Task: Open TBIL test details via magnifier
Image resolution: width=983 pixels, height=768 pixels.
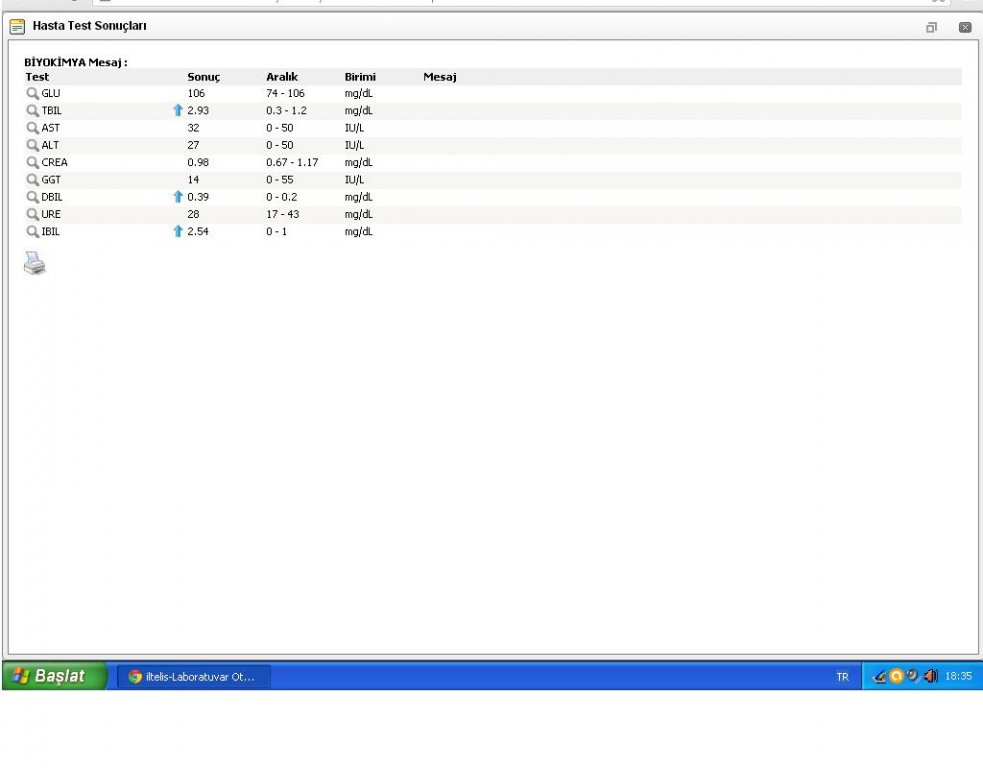Action: pyautogui.click(x=33, y=111)
